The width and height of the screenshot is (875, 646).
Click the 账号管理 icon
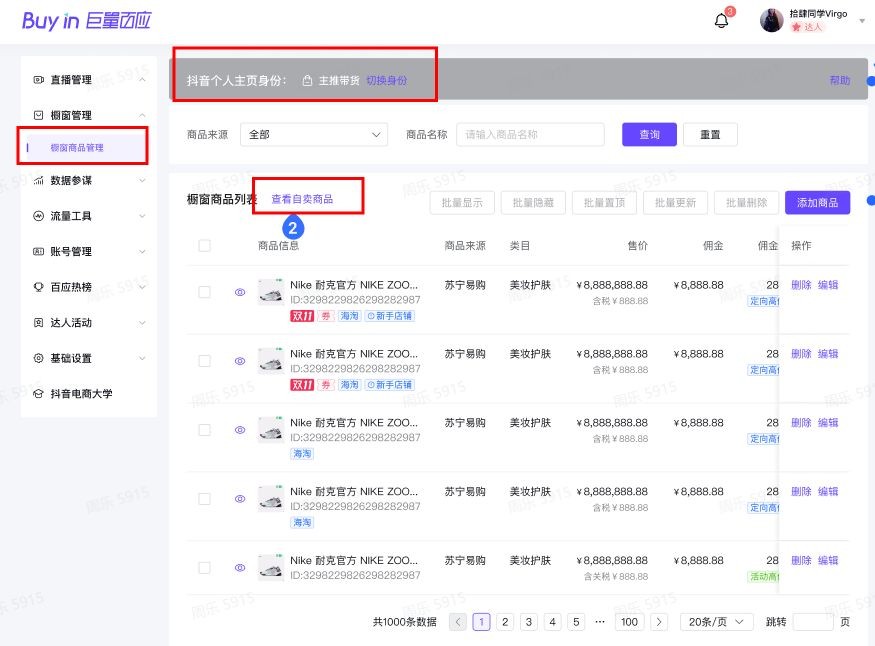pyautogui.click(x=39, y=252)
